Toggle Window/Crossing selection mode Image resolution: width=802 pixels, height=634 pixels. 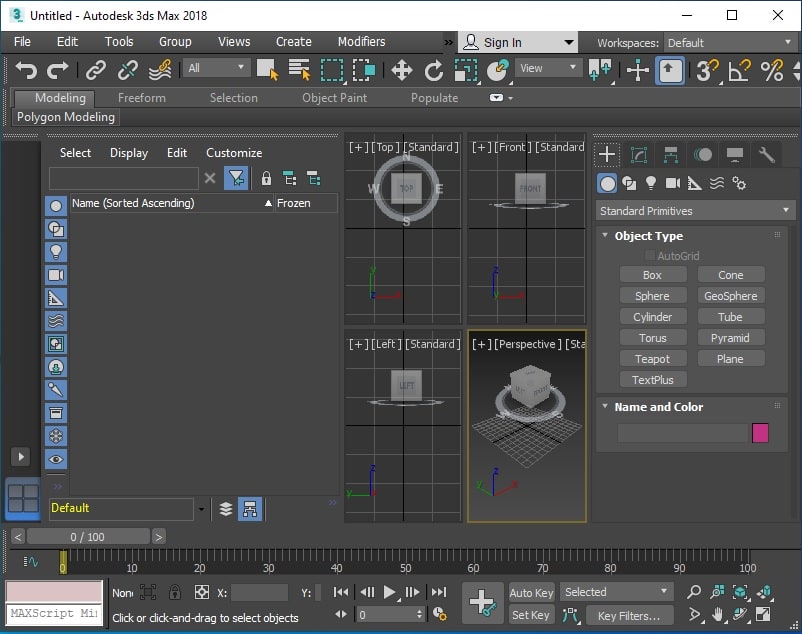pyautogui.click(x=364, y=70)
